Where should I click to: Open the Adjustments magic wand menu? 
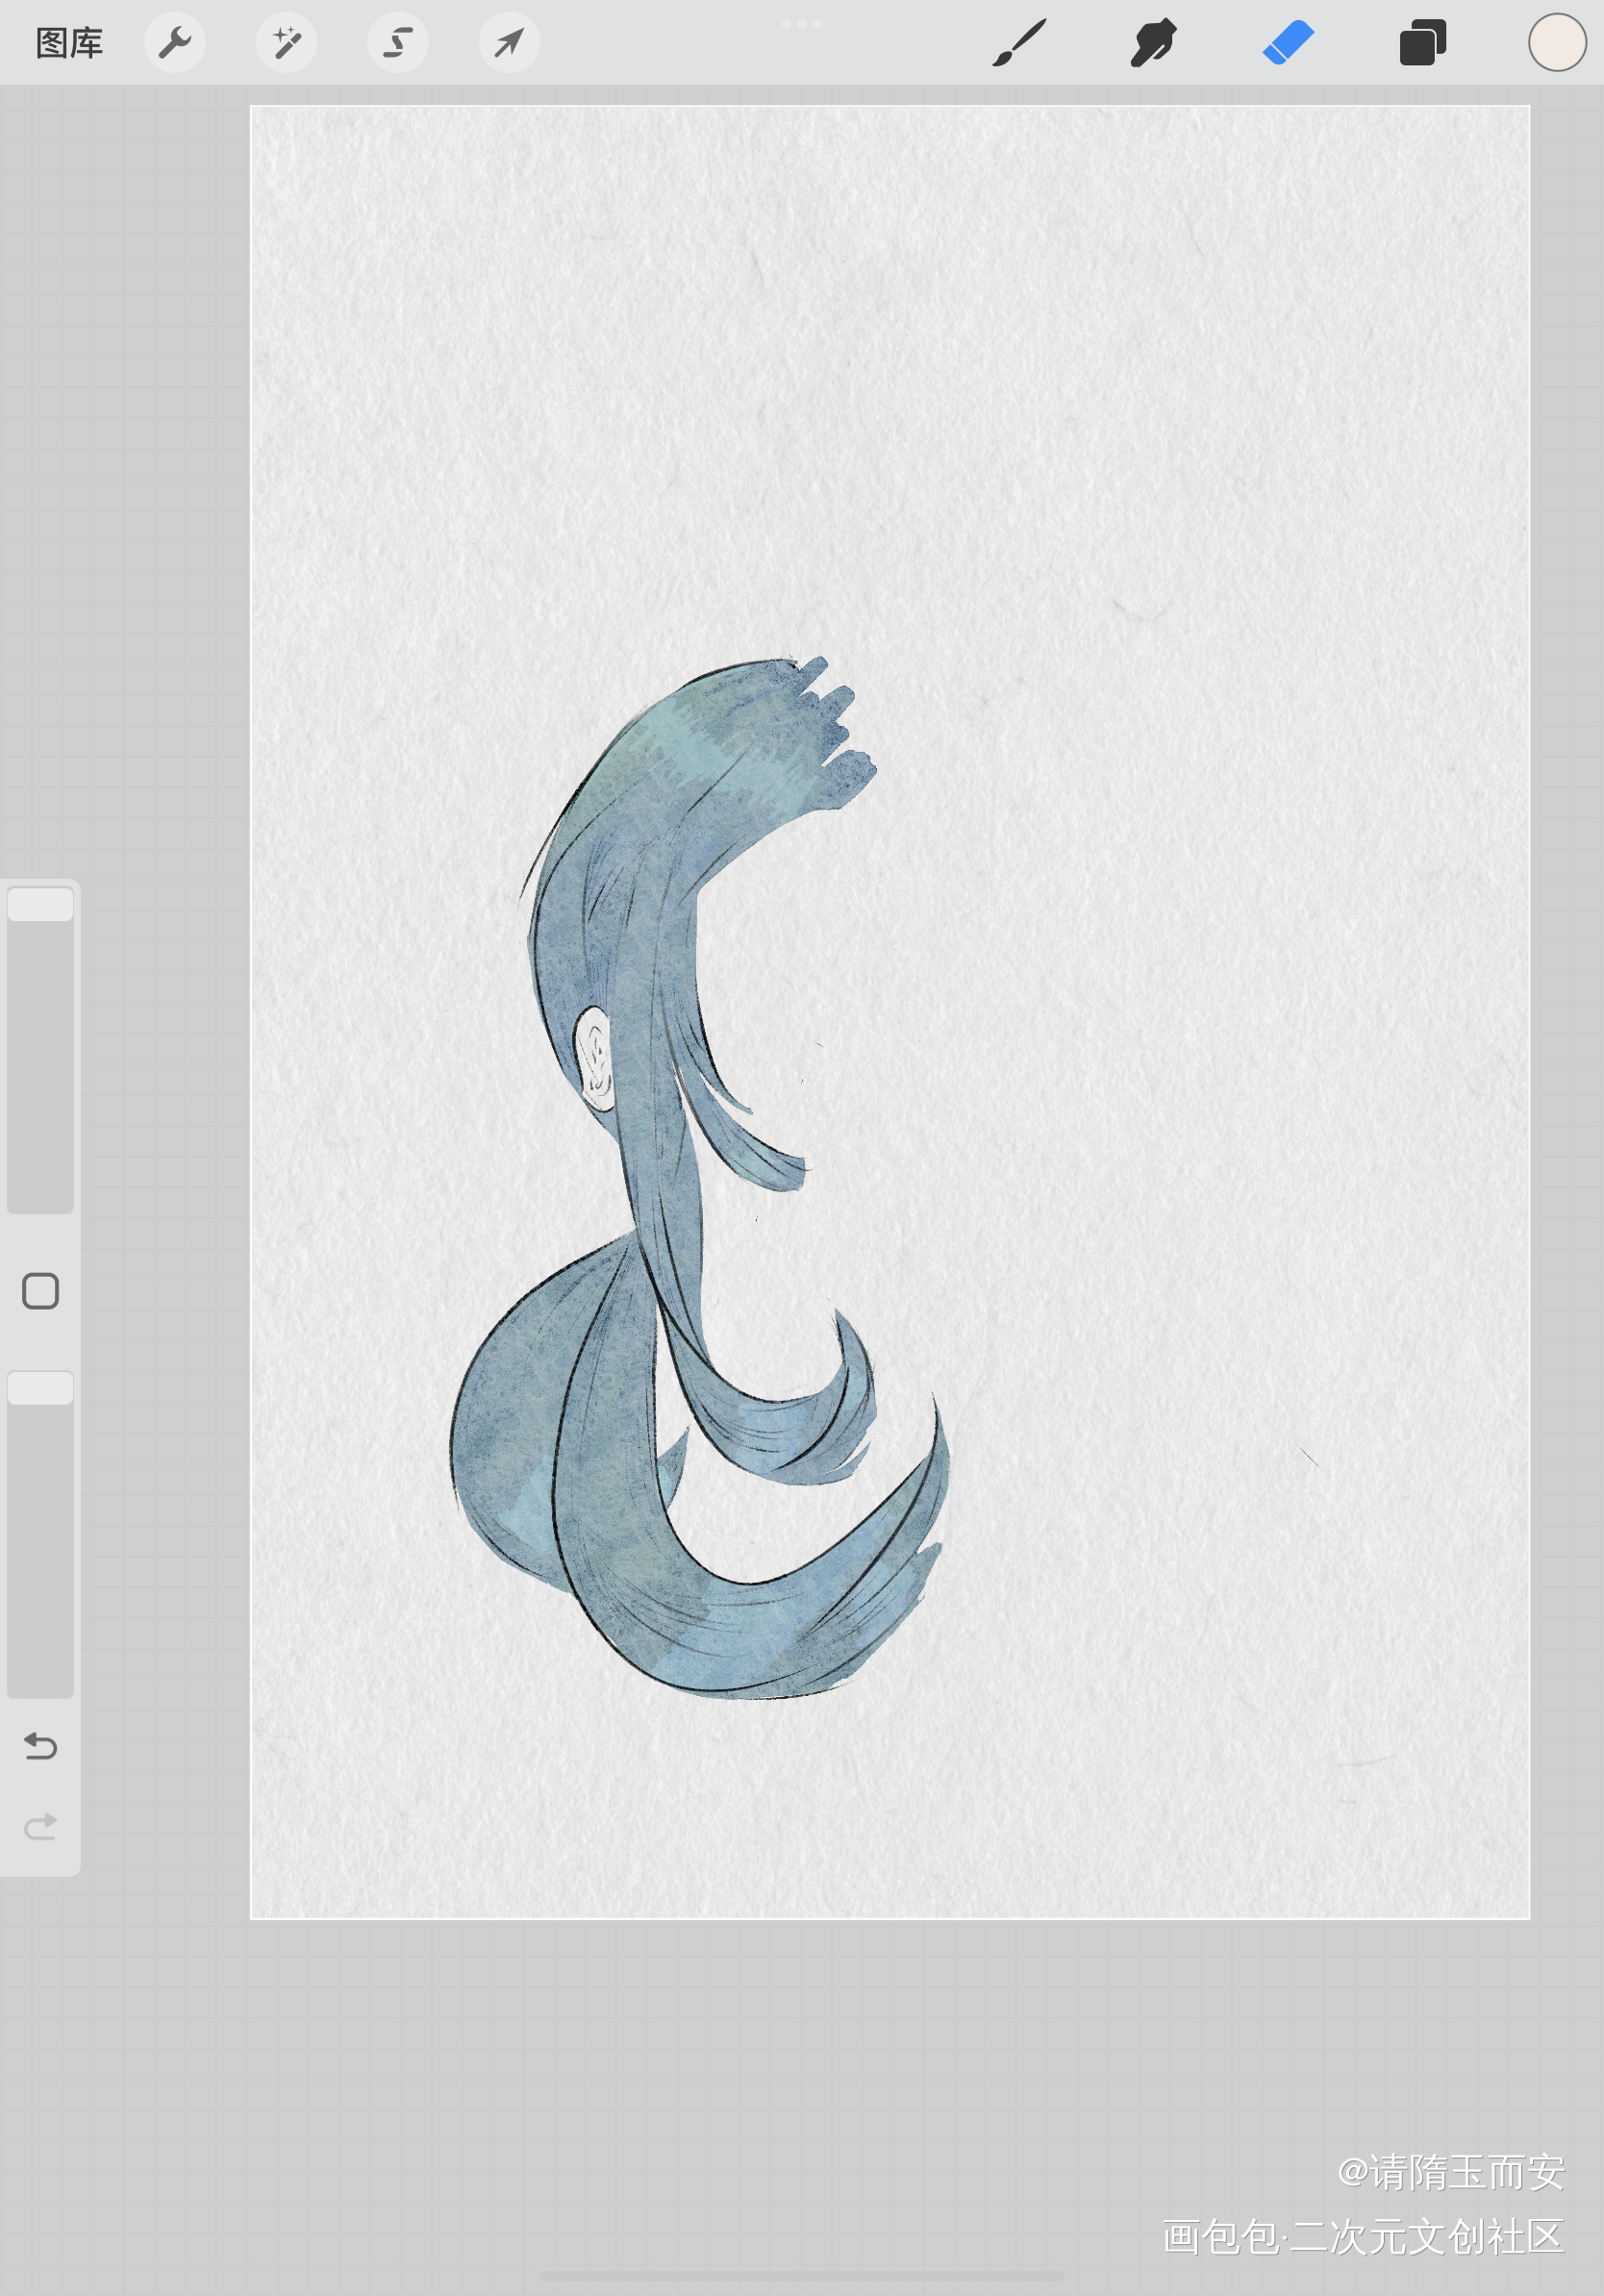point(286,43)
